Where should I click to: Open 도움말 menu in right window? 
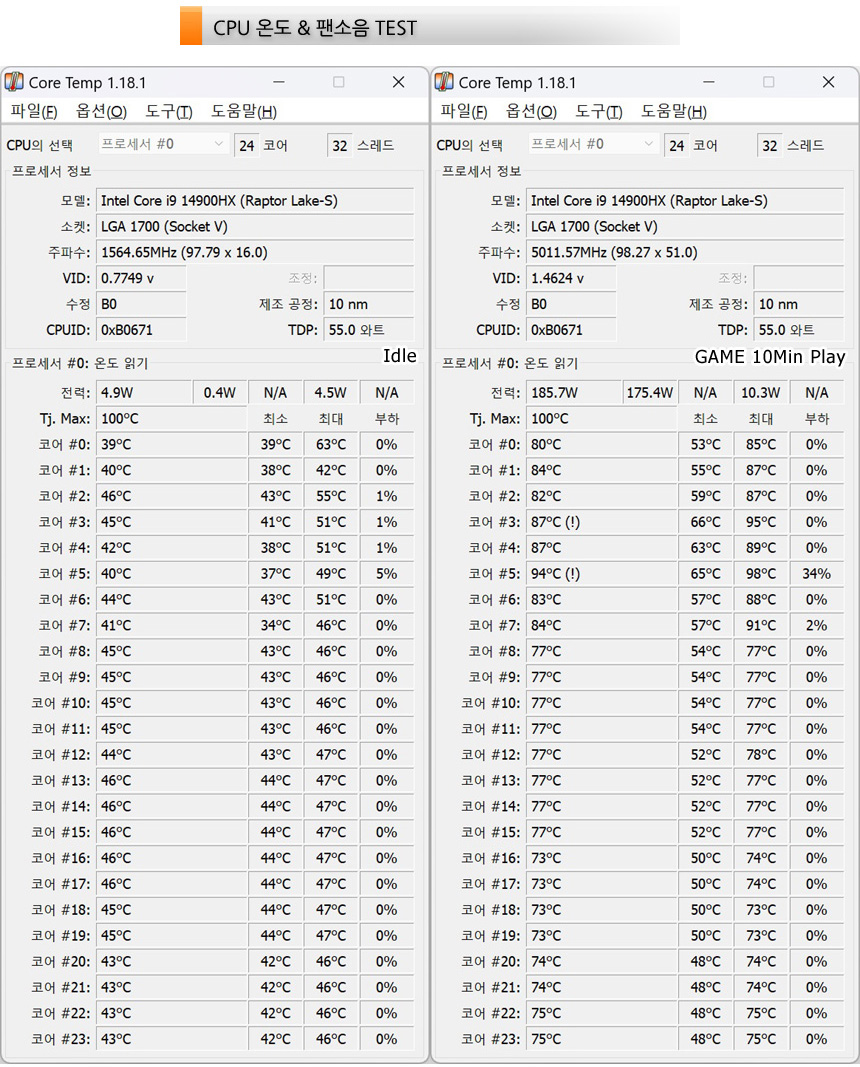673,111
